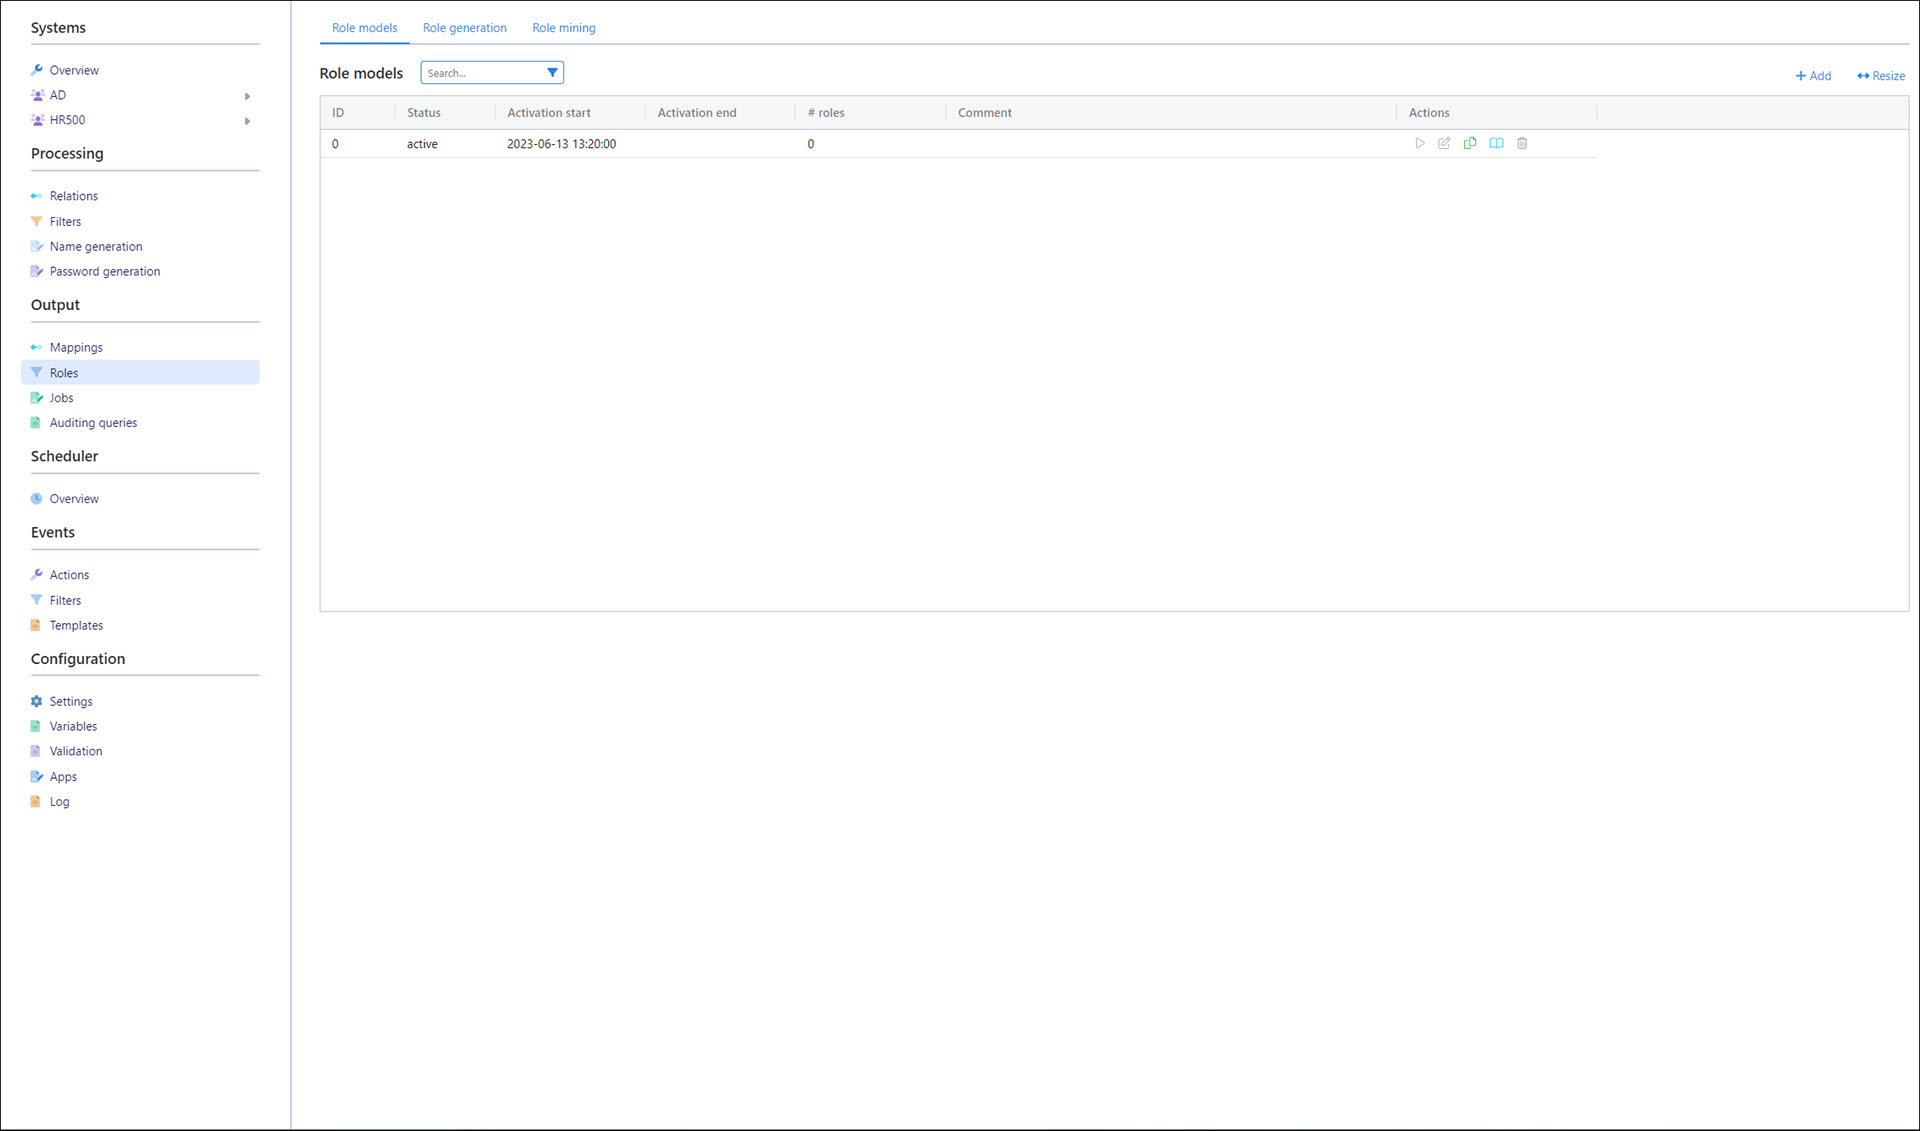Click the filter funnel icon in search box

(x=552, y=73)
